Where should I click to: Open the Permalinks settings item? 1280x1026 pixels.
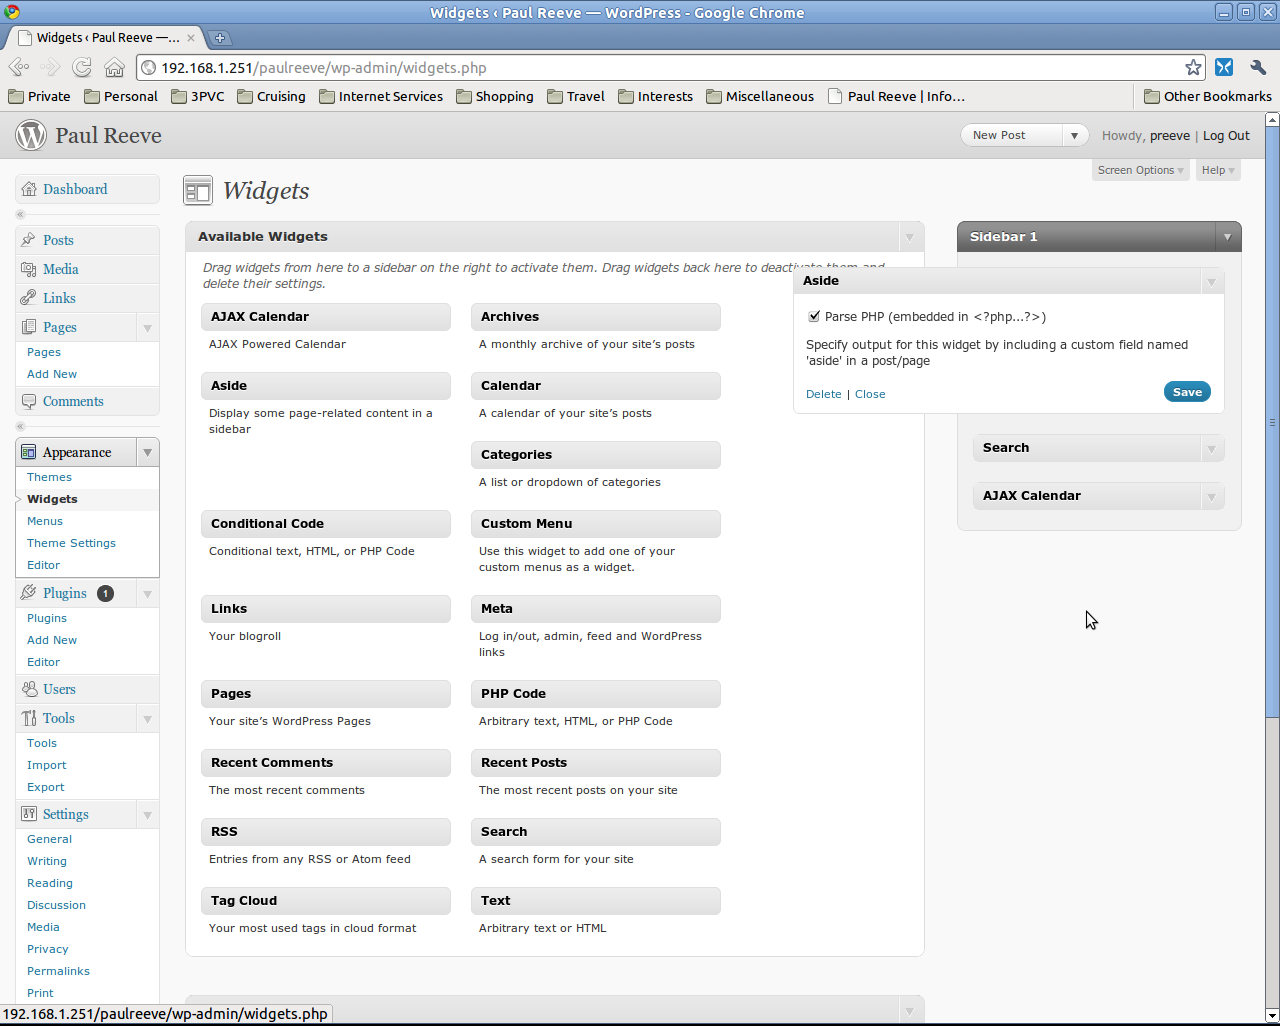click(58, 971)
